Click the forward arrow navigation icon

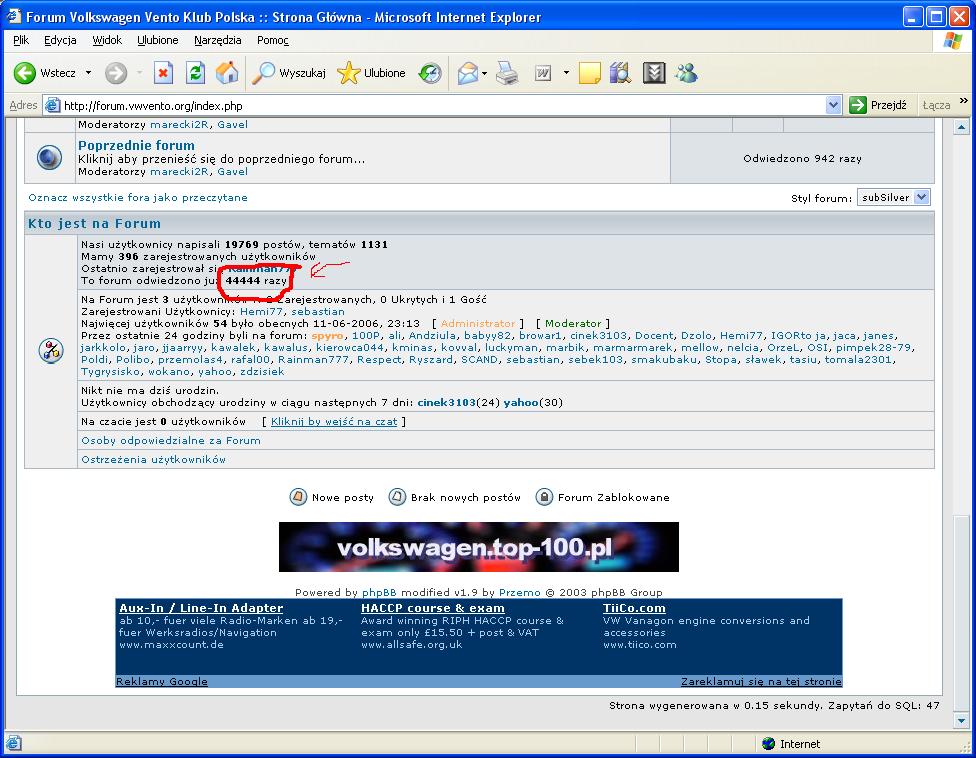tap(116, 73)
